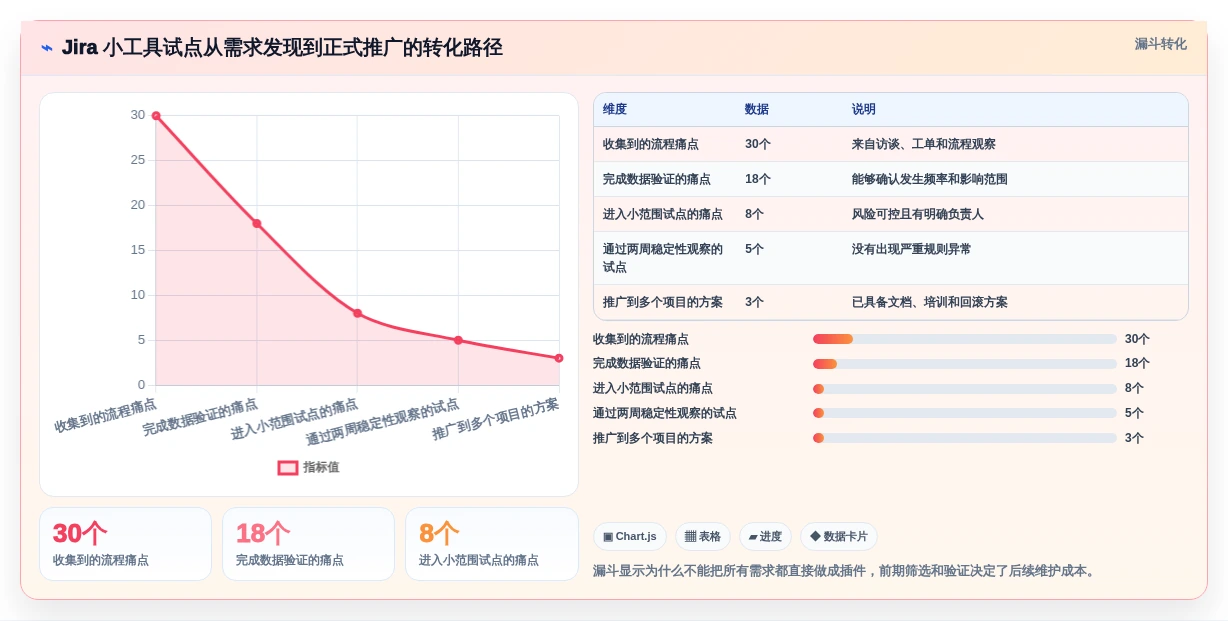Screen dimensions: 1228x621
Task: Click the progress bar for 进入小范围试点的痛点
Action: (965, 388)
